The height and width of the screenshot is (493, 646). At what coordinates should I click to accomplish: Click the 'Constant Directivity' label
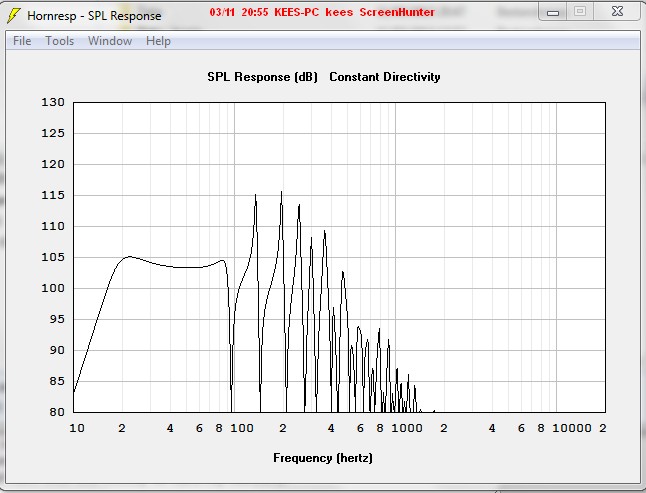click(x=385, y=77)
